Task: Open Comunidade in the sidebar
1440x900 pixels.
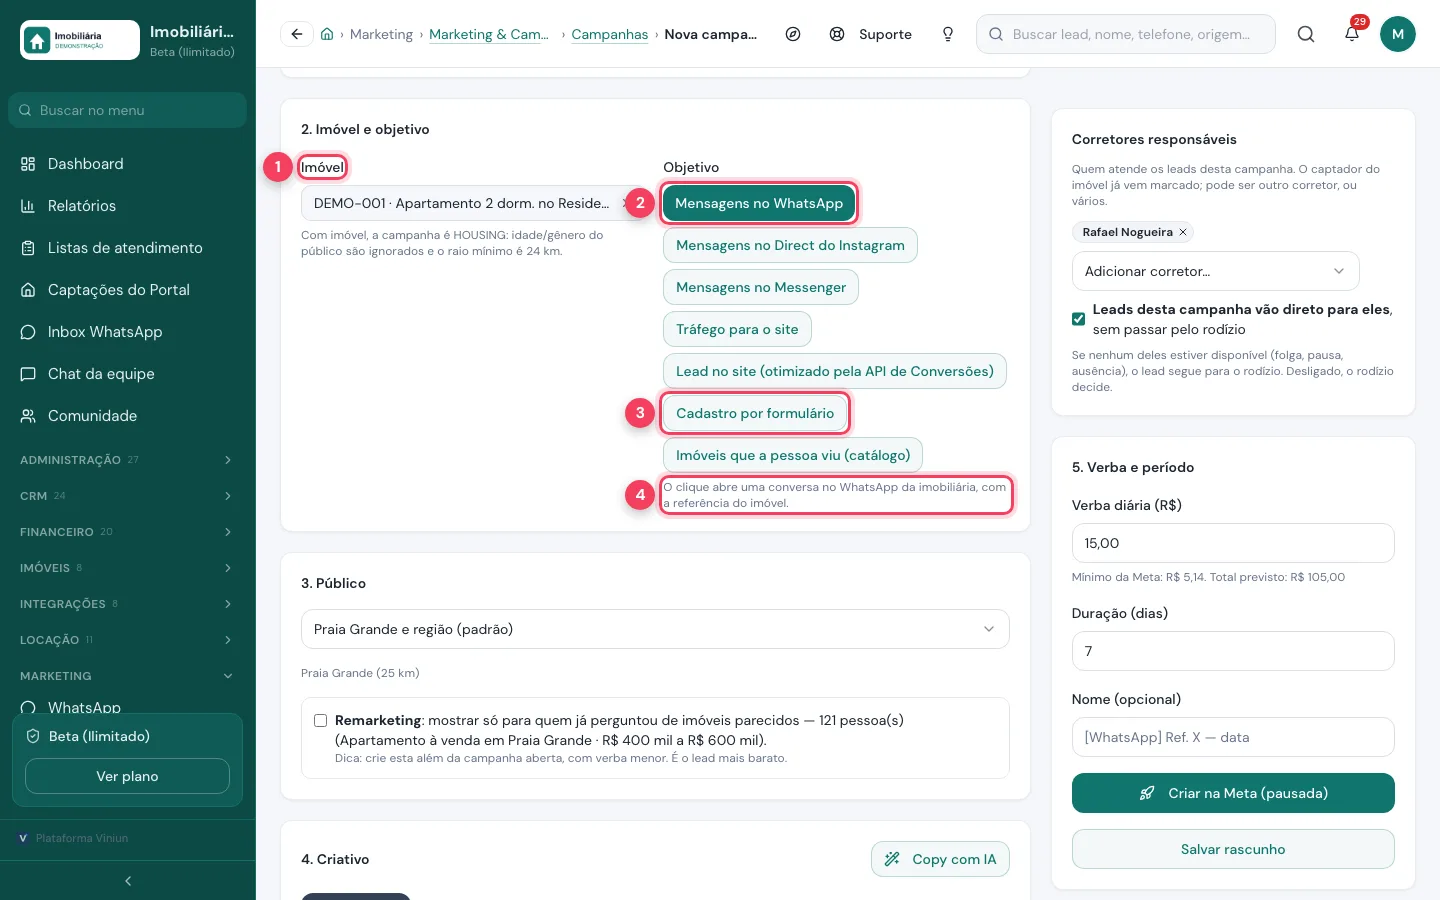Action: coord(128,416)
